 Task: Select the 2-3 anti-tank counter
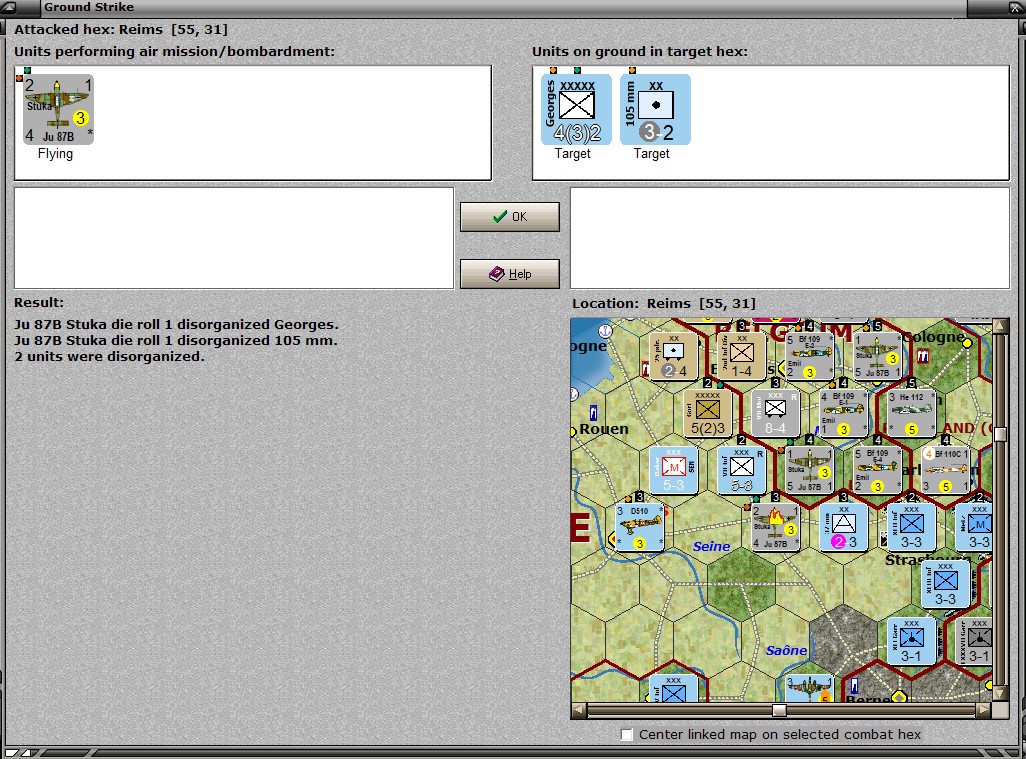pyautogui.click(x=843, y=527)
